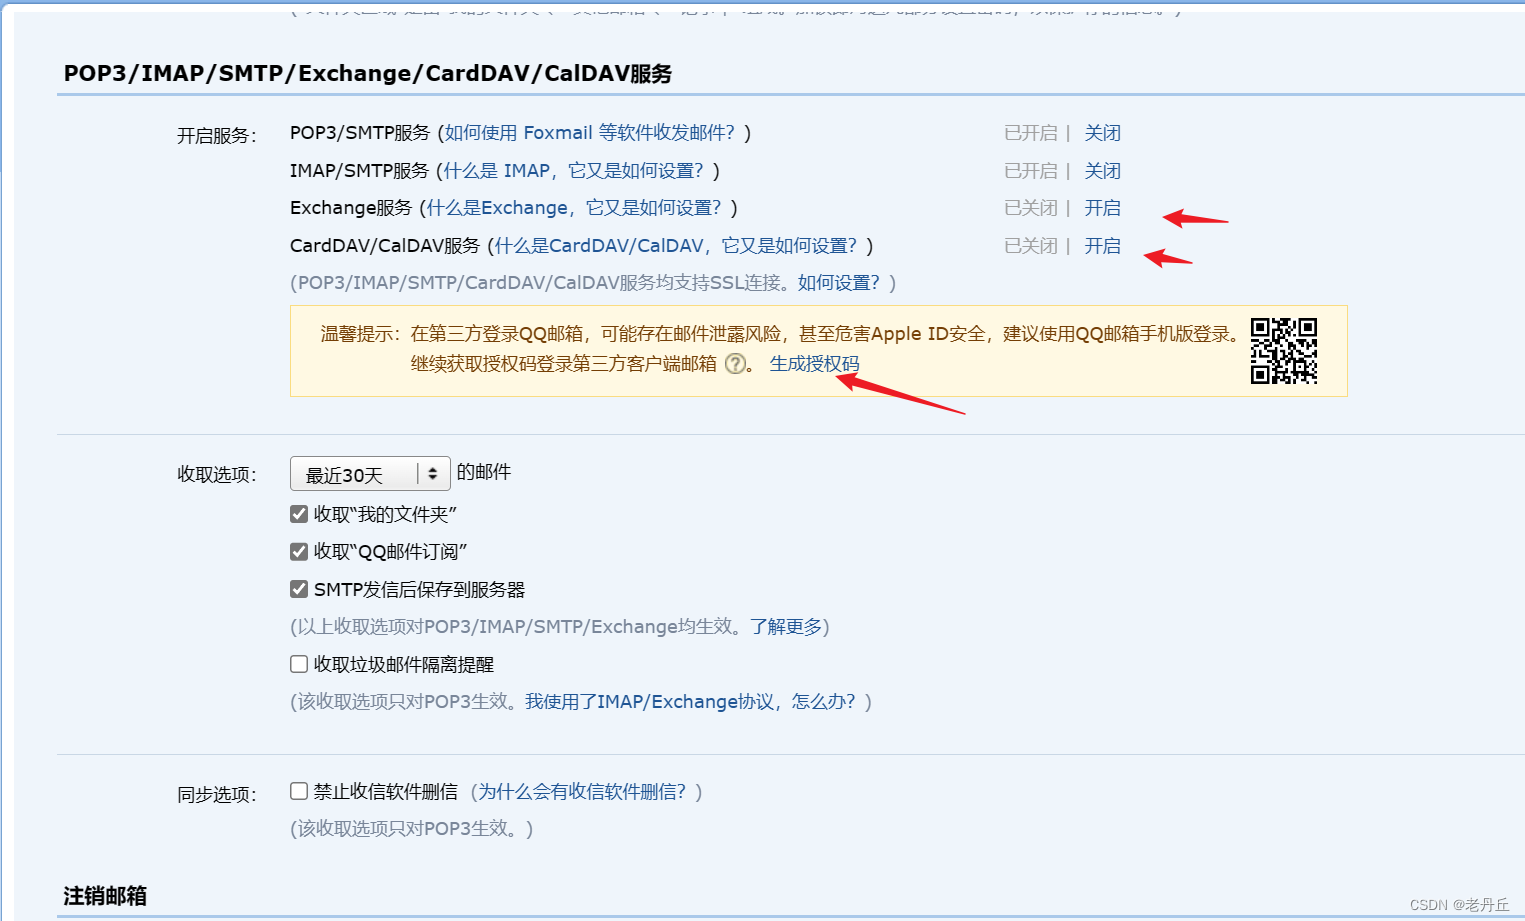Enable 禁止收信软件删信 checkbox
Viewport: 1525px width, 921px height.
click(x=299, y=791)
